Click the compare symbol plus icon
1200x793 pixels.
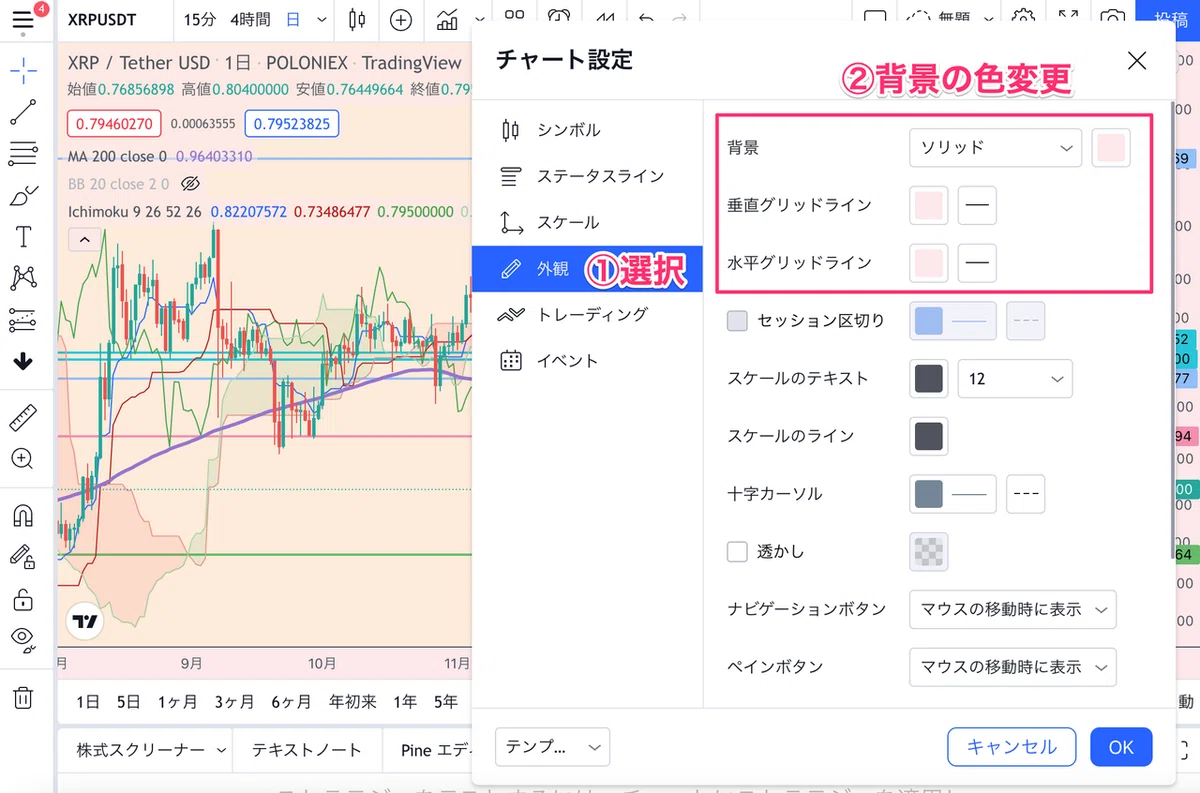click(401, 20)
